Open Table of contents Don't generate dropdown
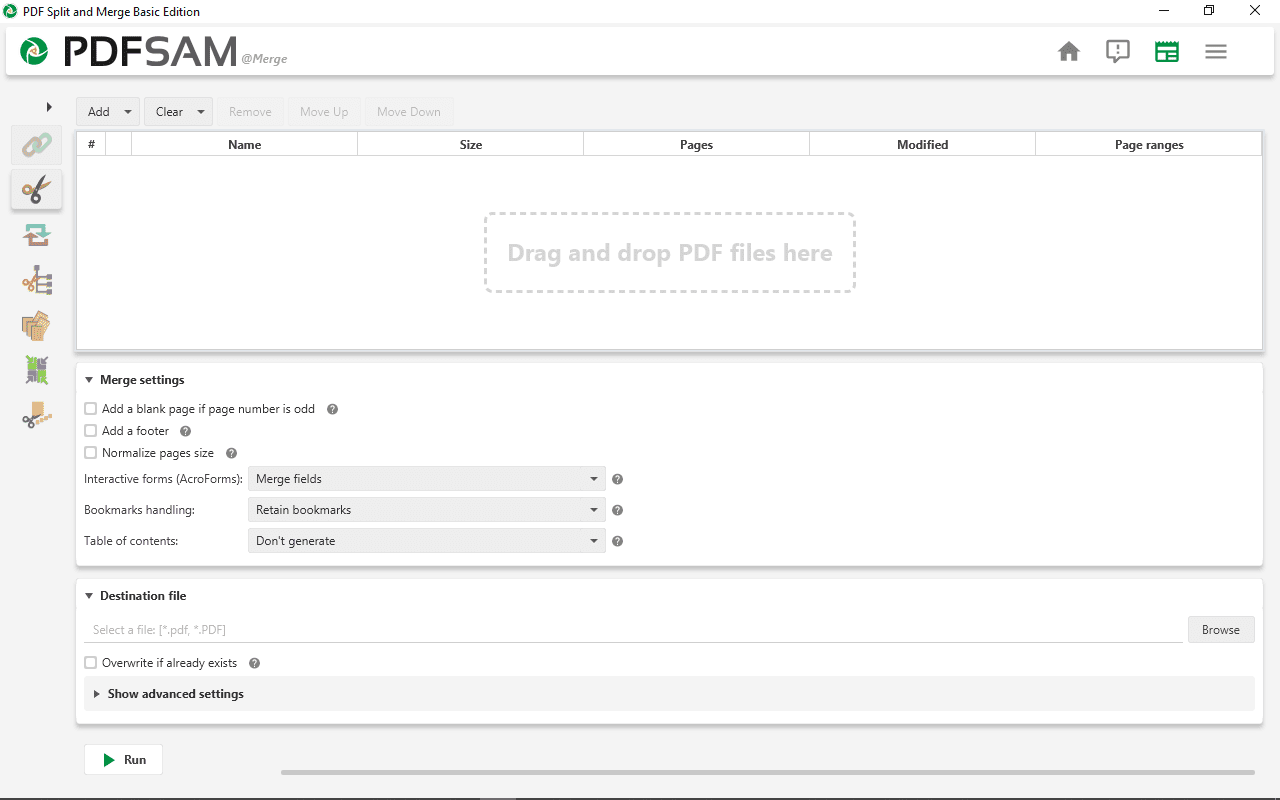Image resolution: width=1280 pixels, height=800 pixels. [x=427, y=541]
